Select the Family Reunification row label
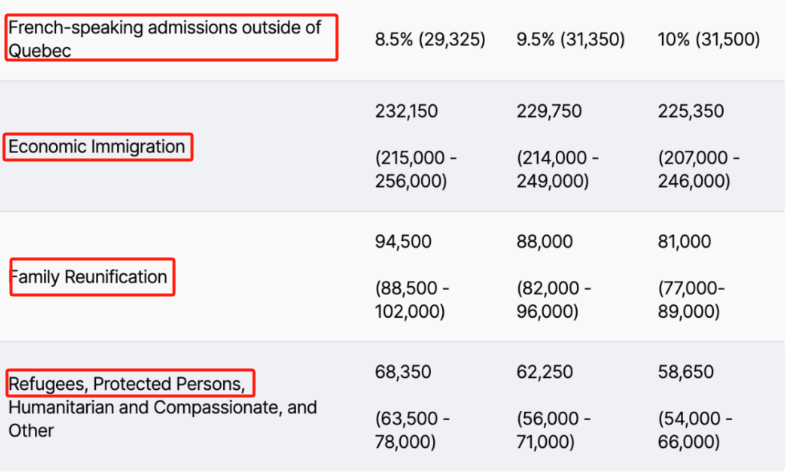Viewport: 786px width, 473px height. (x=88, y=277)
